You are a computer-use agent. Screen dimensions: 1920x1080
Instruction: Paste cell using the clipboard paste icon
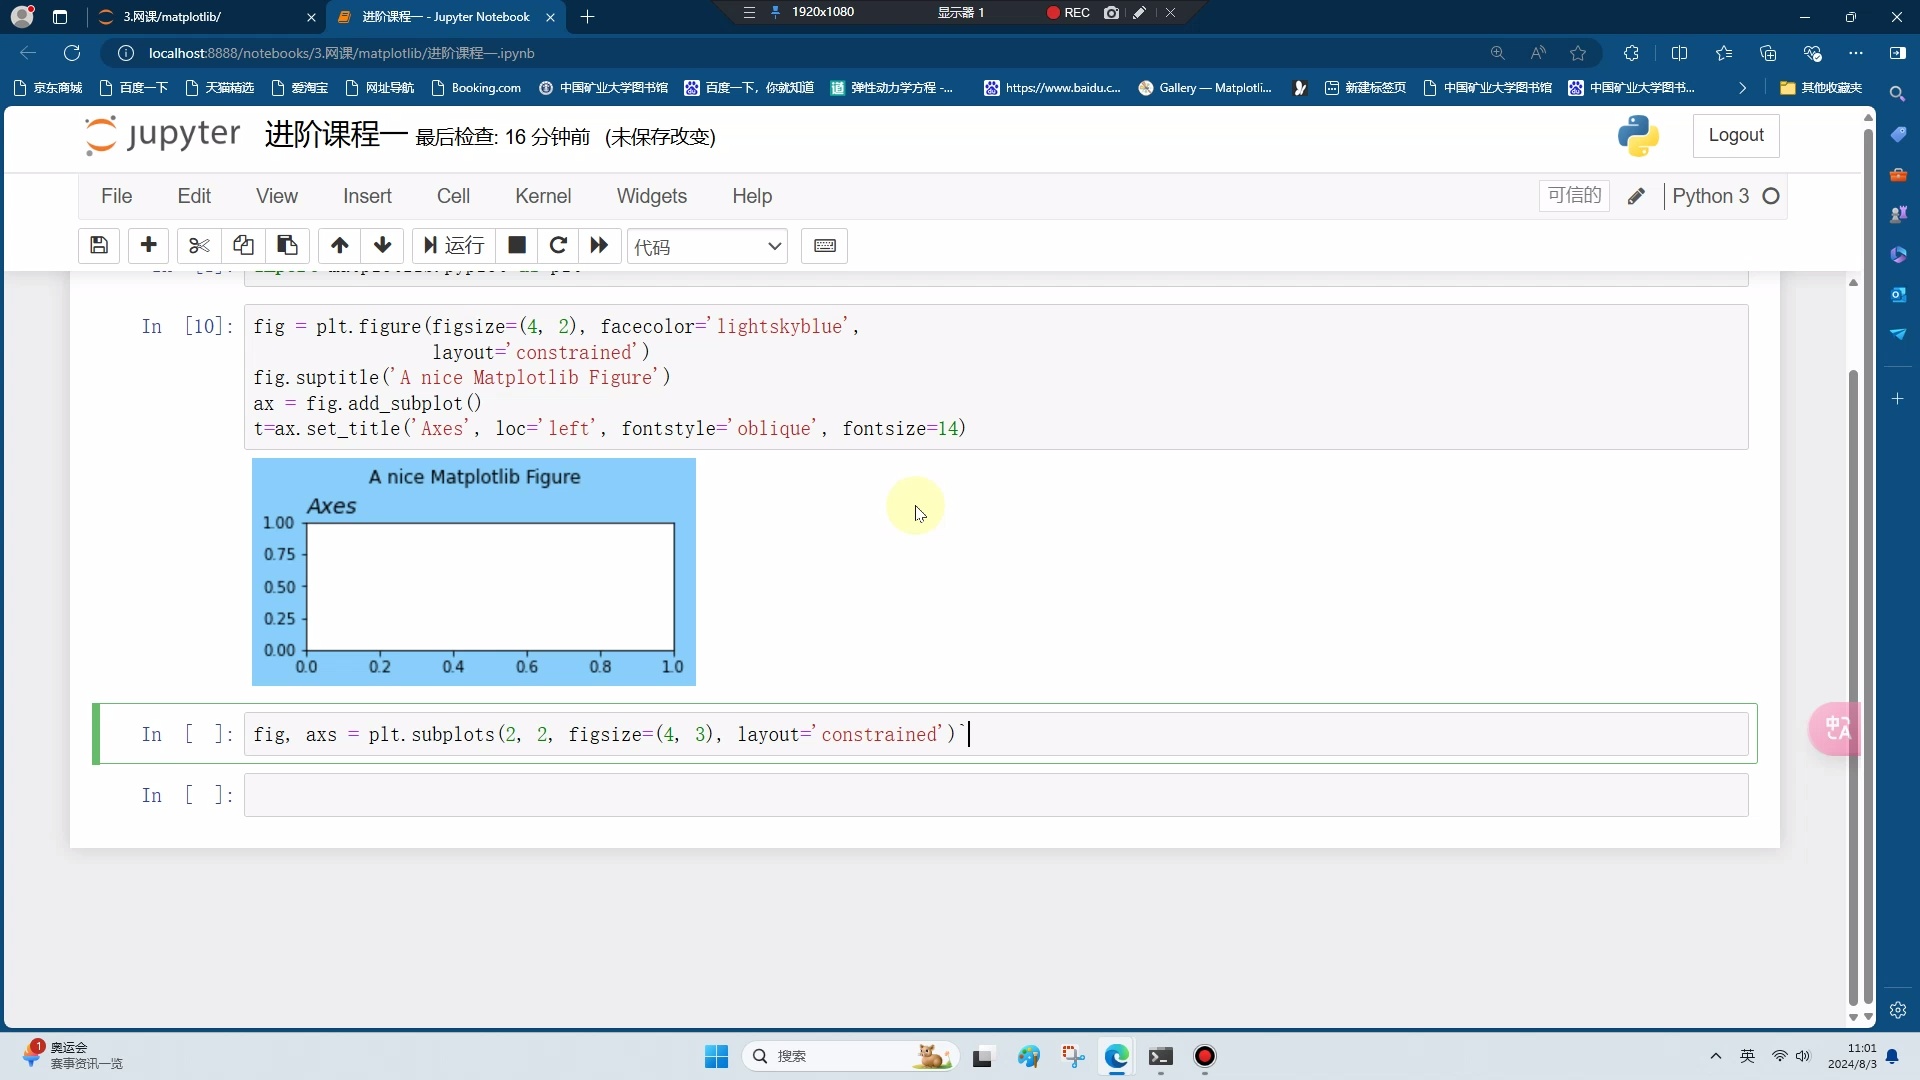click(x=286, y=246)
